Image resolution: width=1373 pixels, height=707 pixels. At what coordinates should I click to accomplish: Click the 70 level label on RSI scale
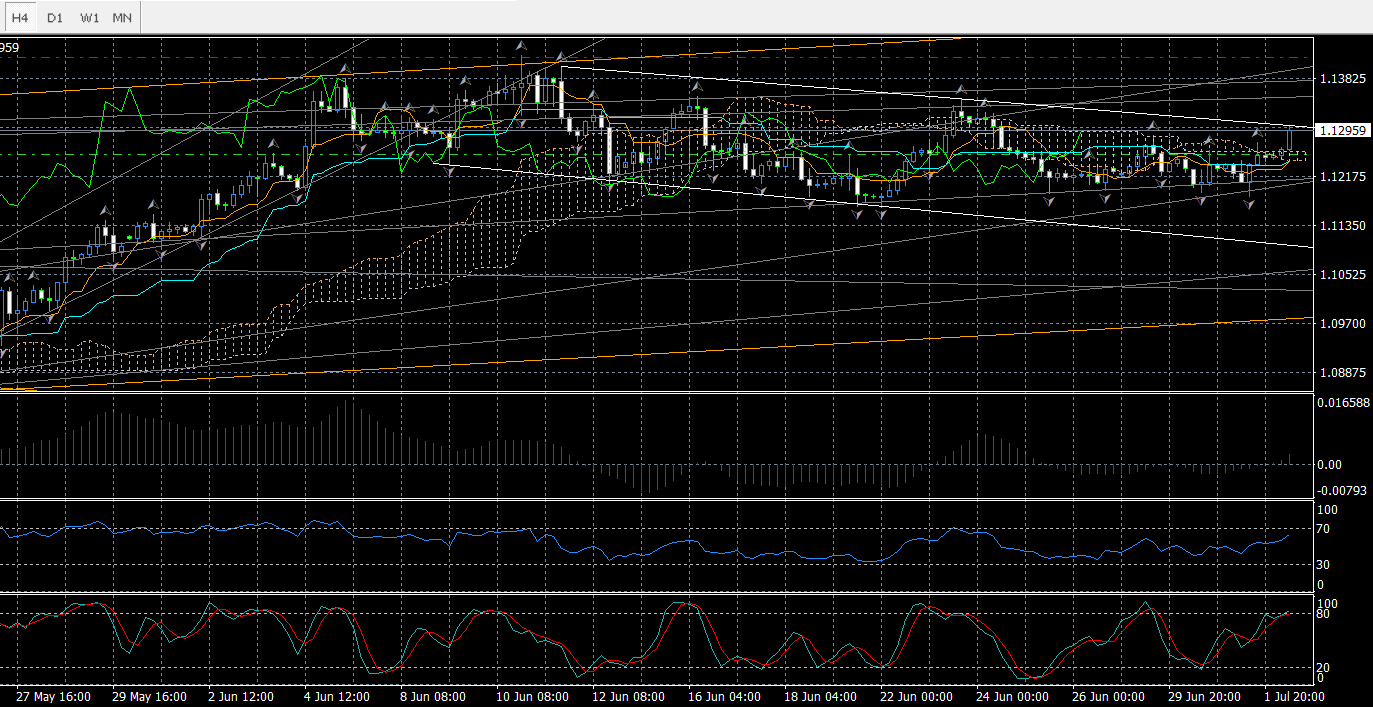[1321, 528]
